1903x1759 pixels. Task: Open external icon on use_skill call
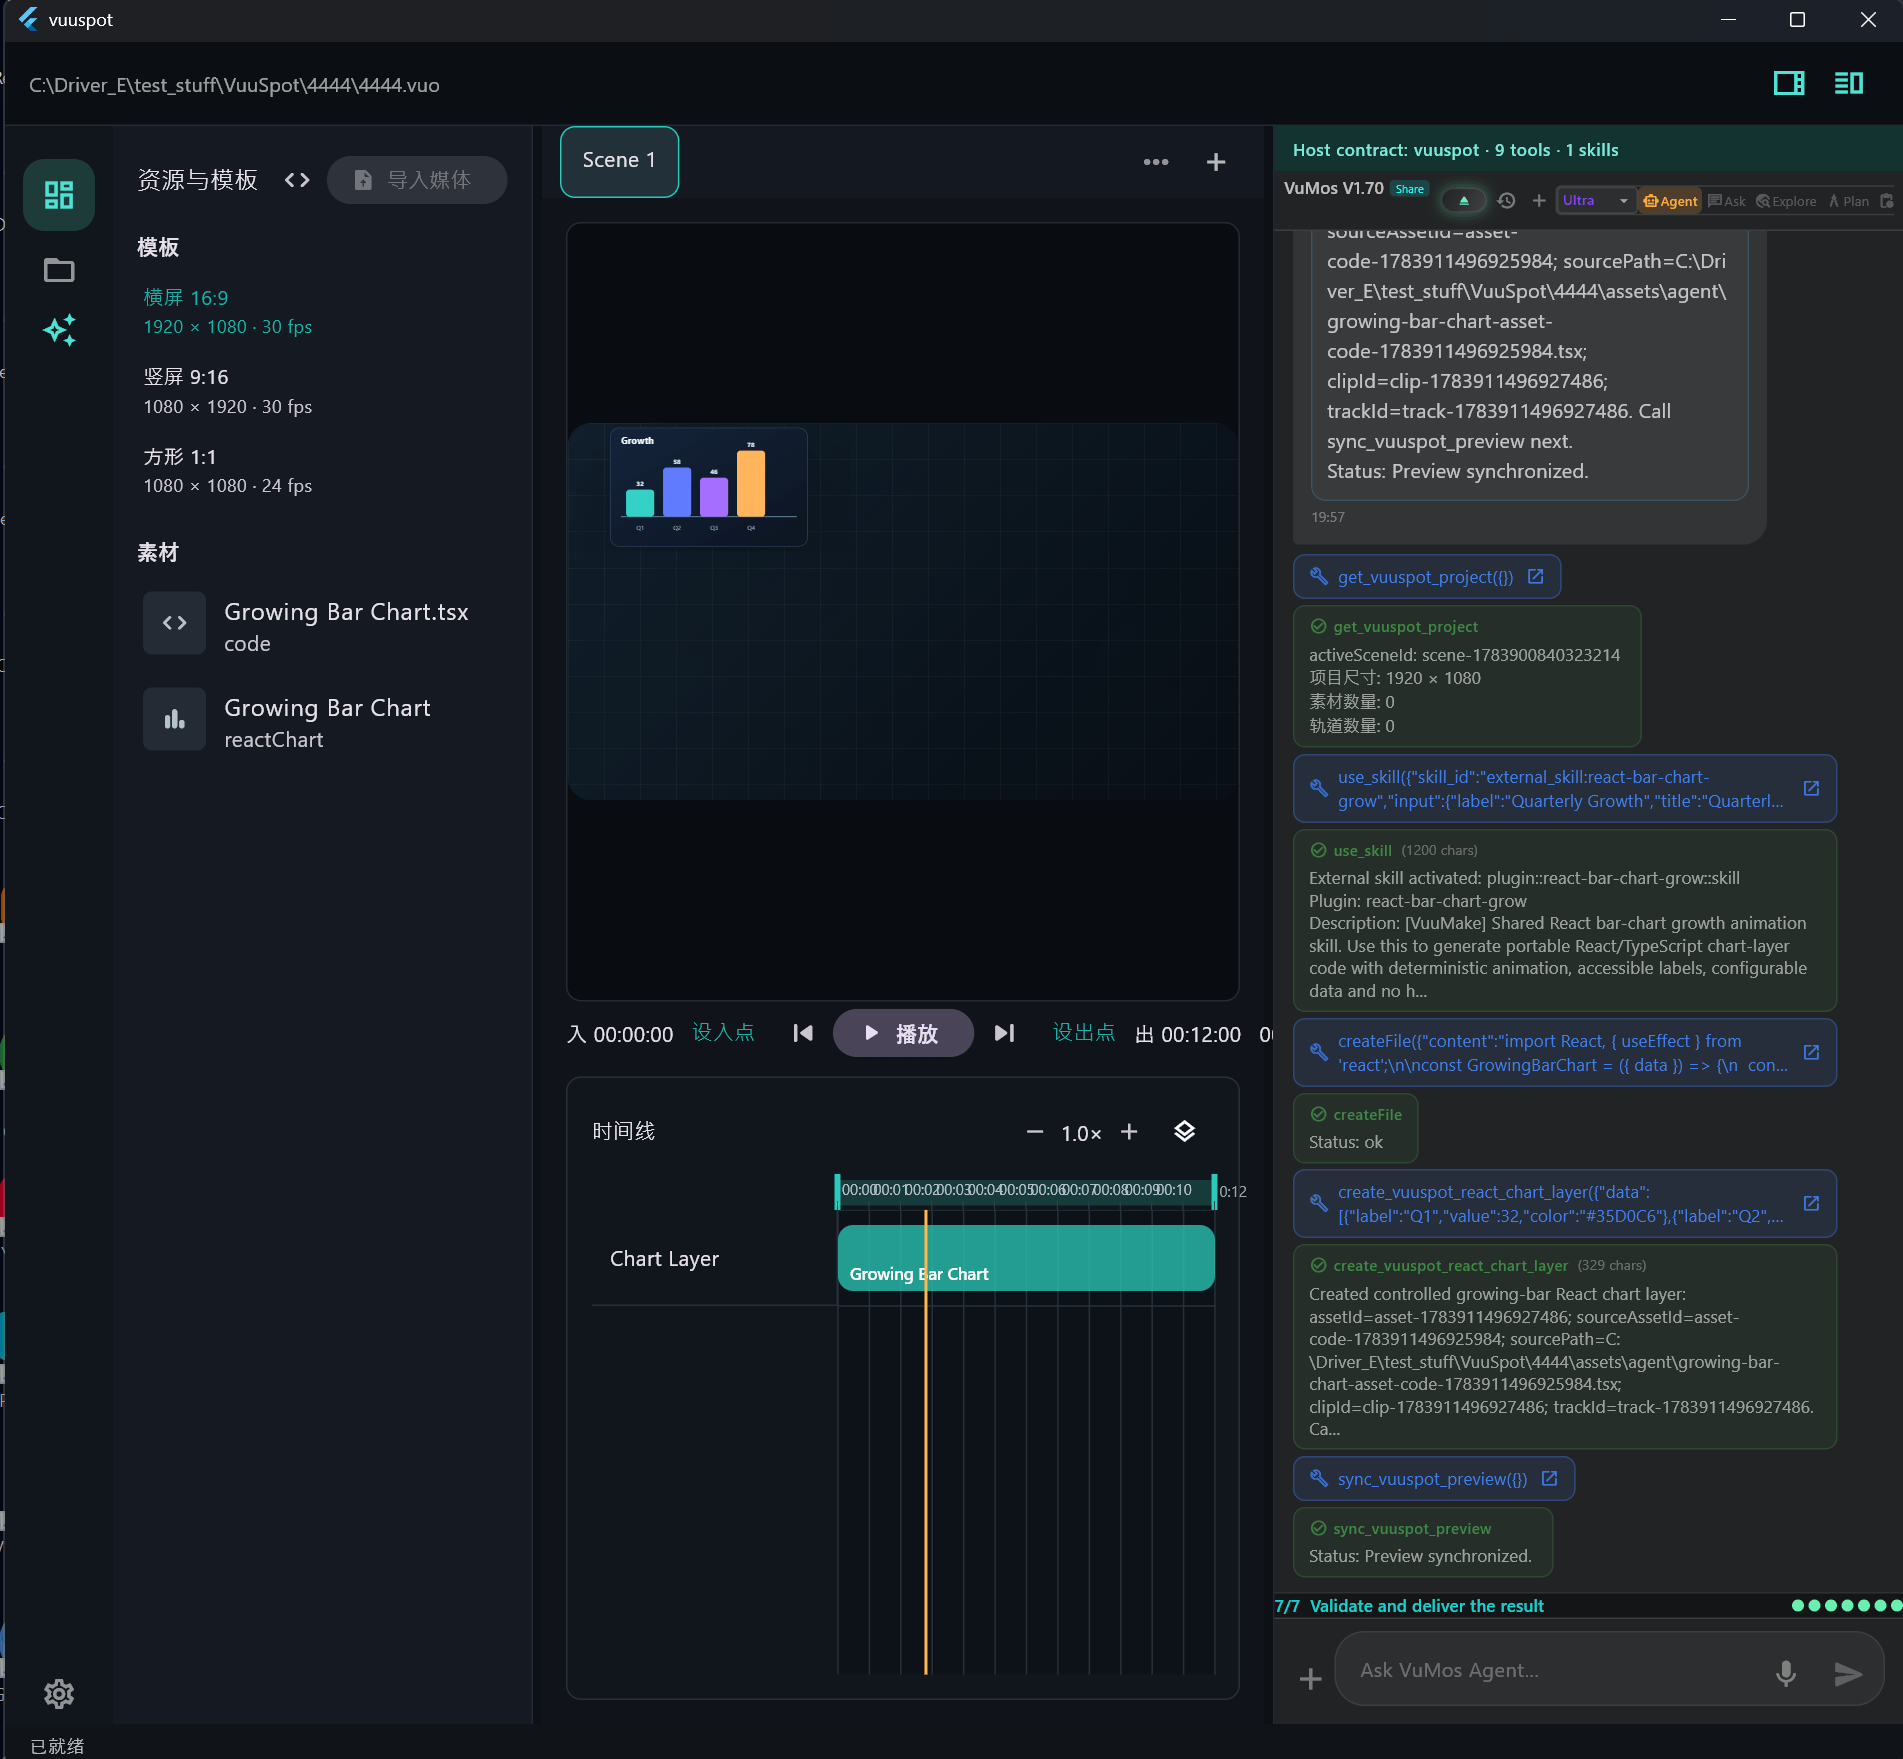[x=1811, y=789]
